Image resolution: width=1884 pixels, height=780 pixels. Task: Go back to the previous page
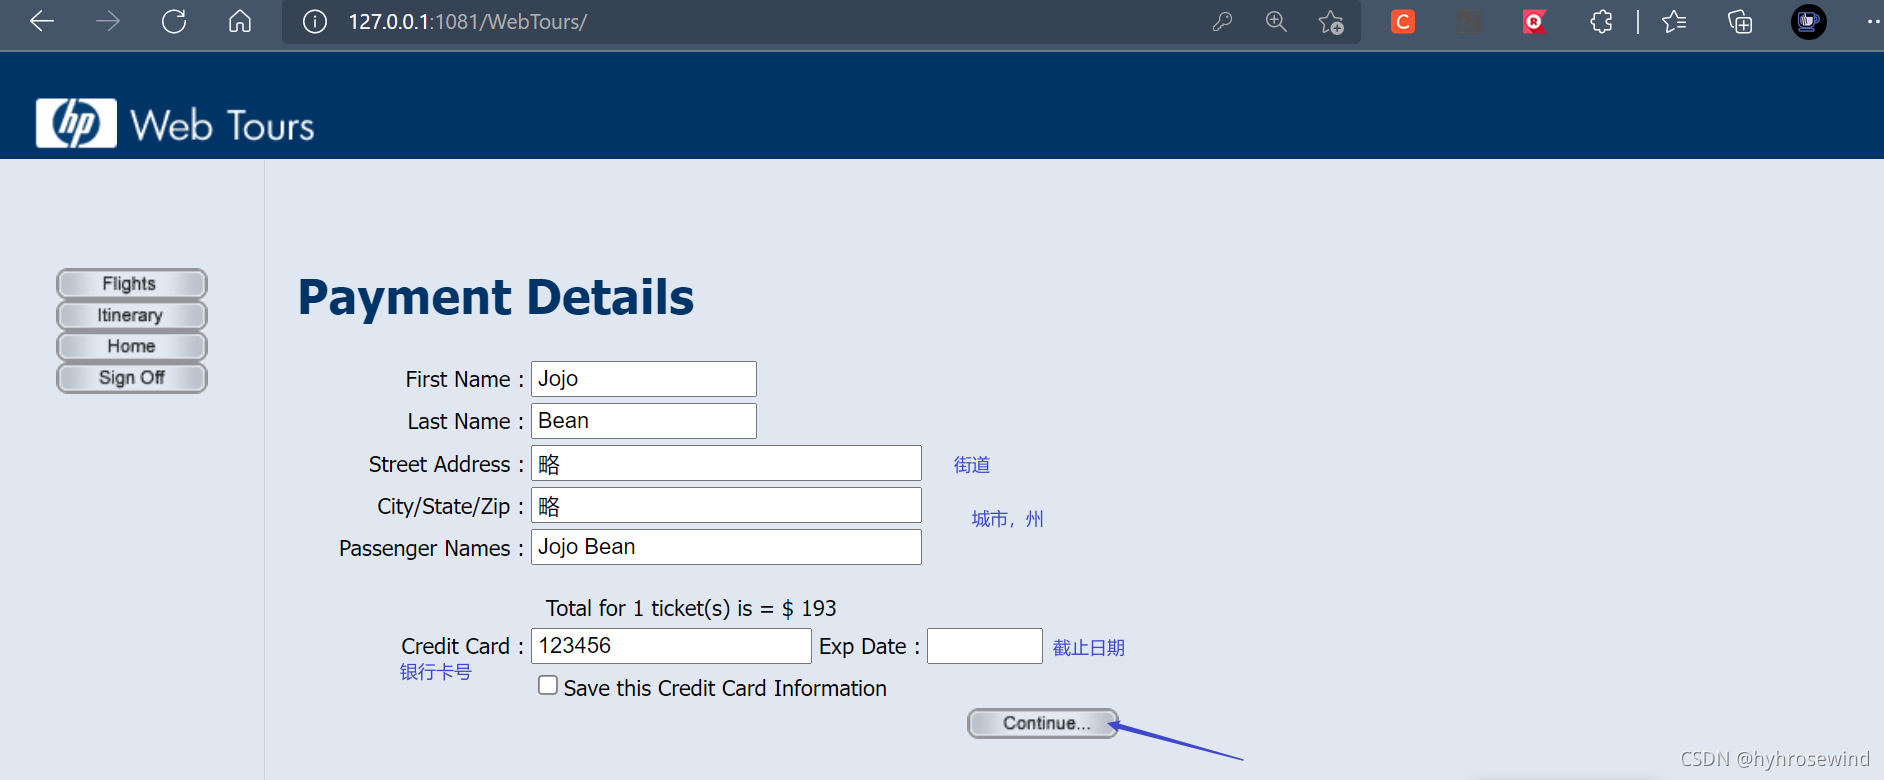point(42,21)
